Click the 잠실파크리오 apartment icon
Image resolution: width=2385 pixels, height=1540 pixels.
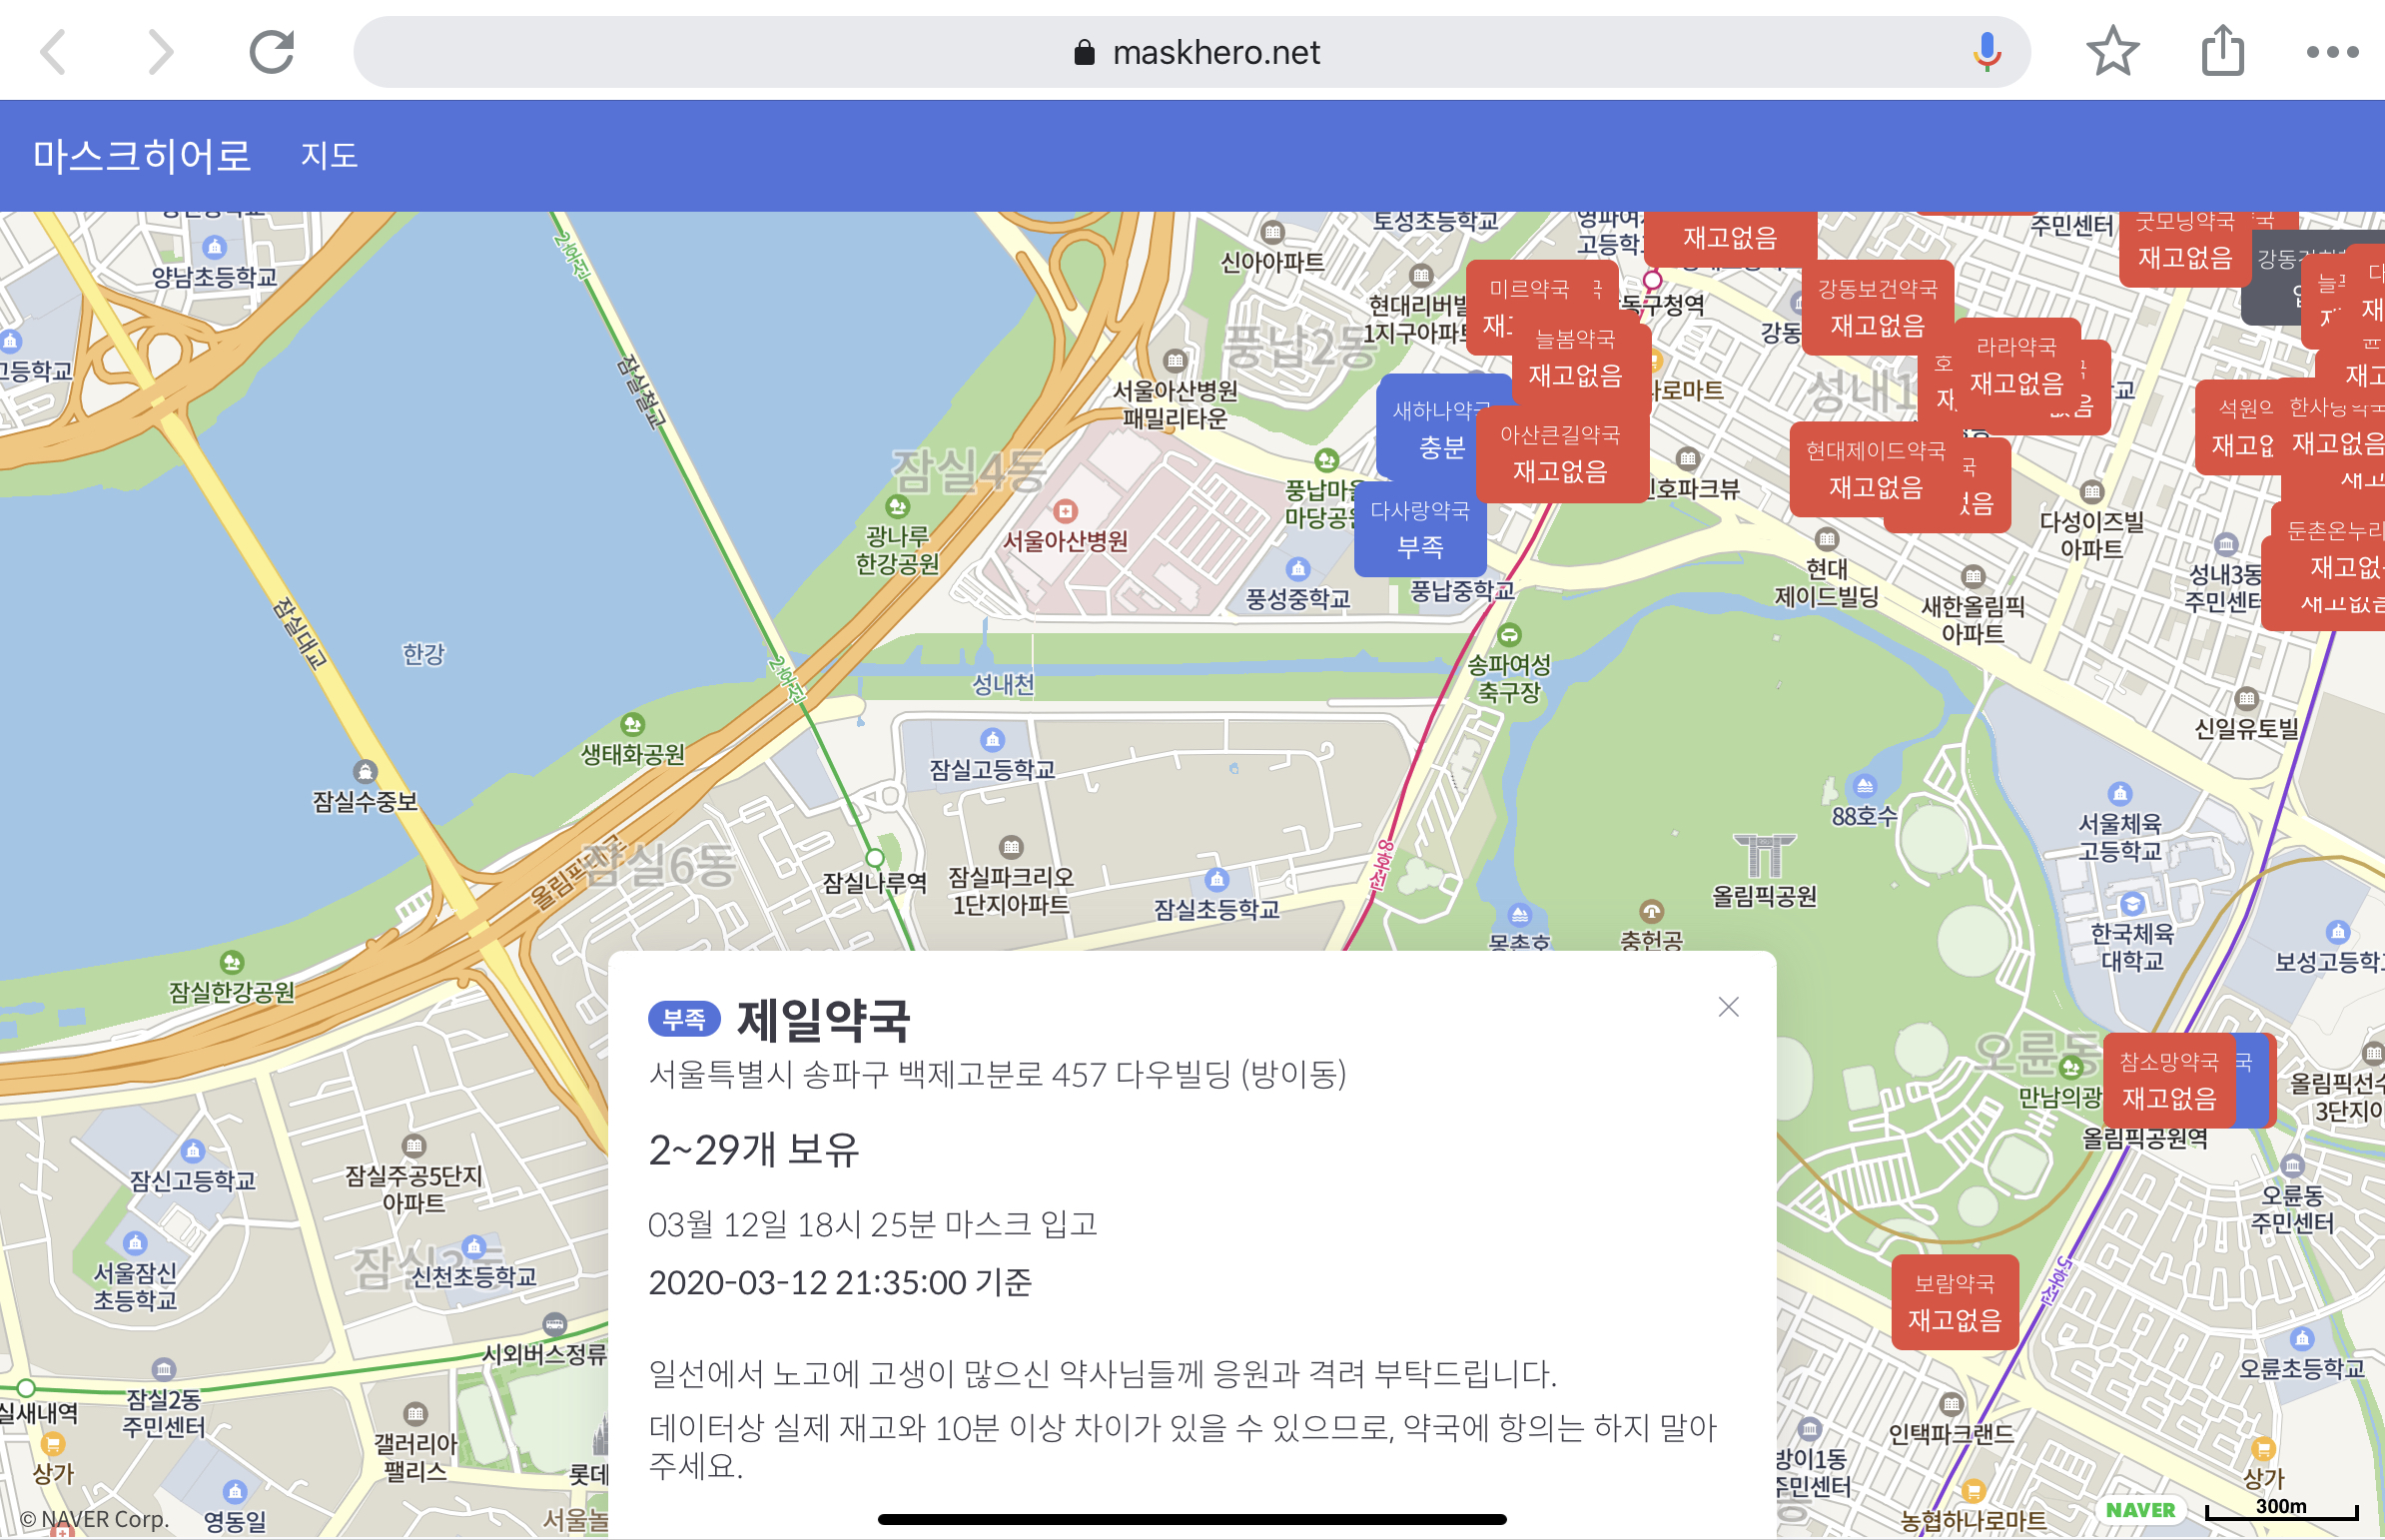click(x=1011, y=847)
